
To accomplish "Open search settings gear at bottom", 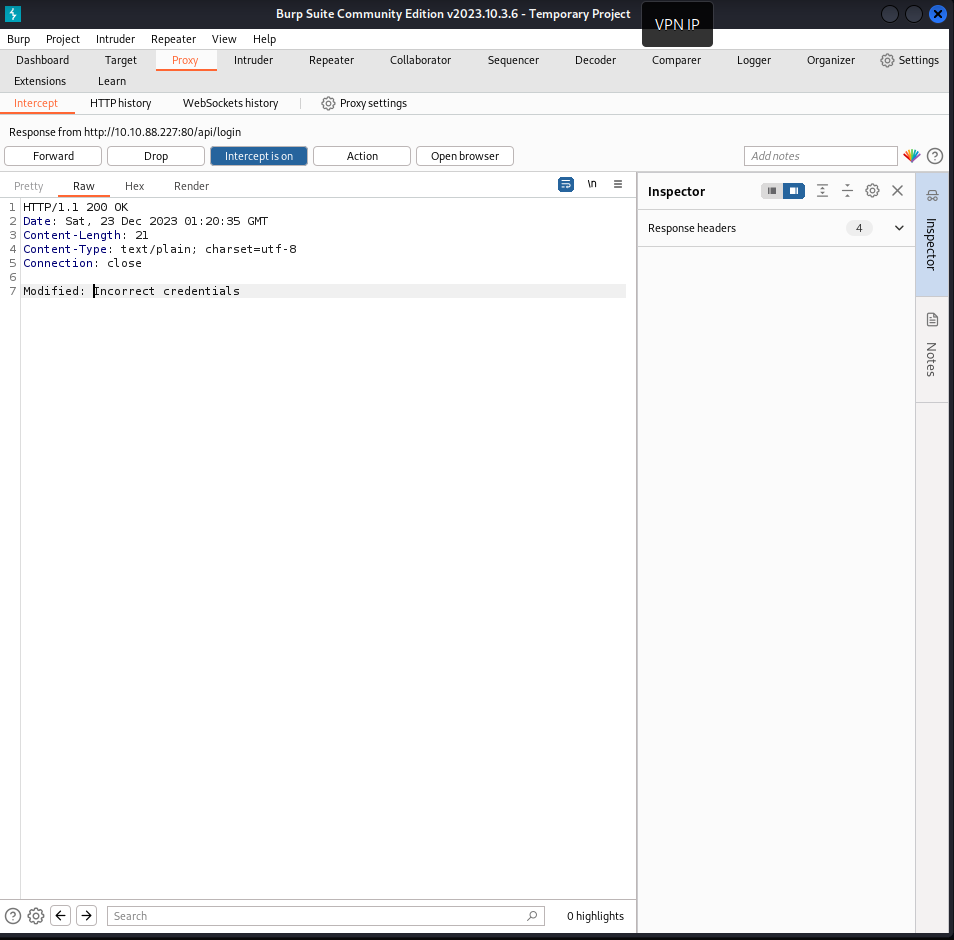I will [x=36, y=916].
